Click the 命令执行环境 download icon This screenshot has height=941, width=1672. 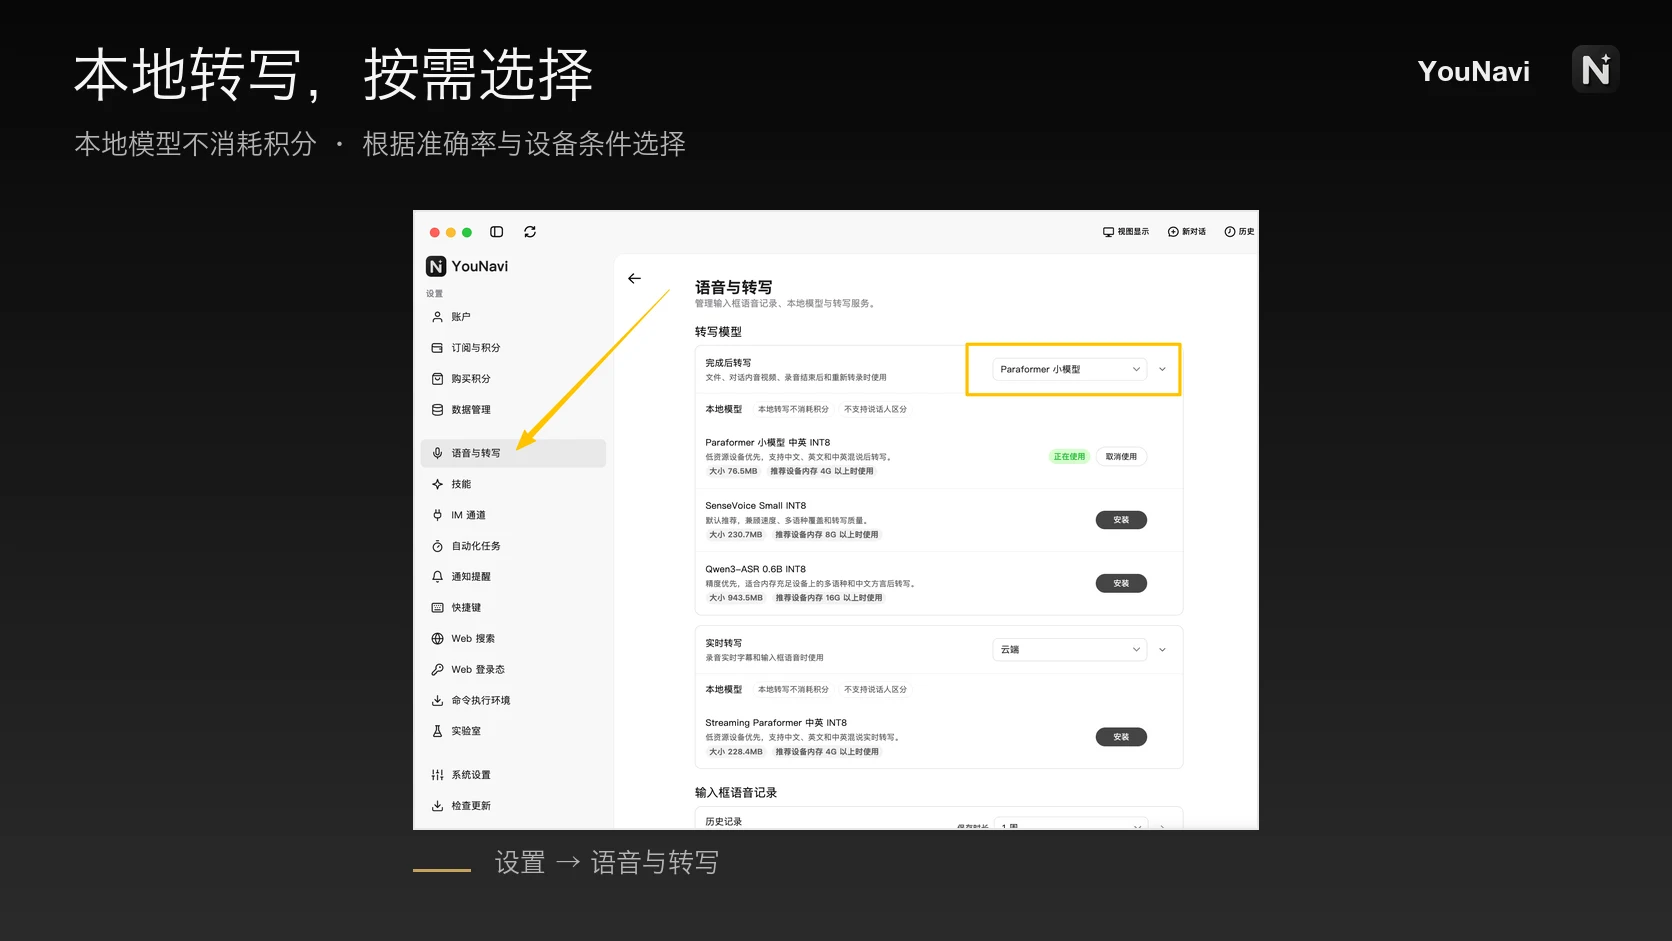click(x=437, y=701)
